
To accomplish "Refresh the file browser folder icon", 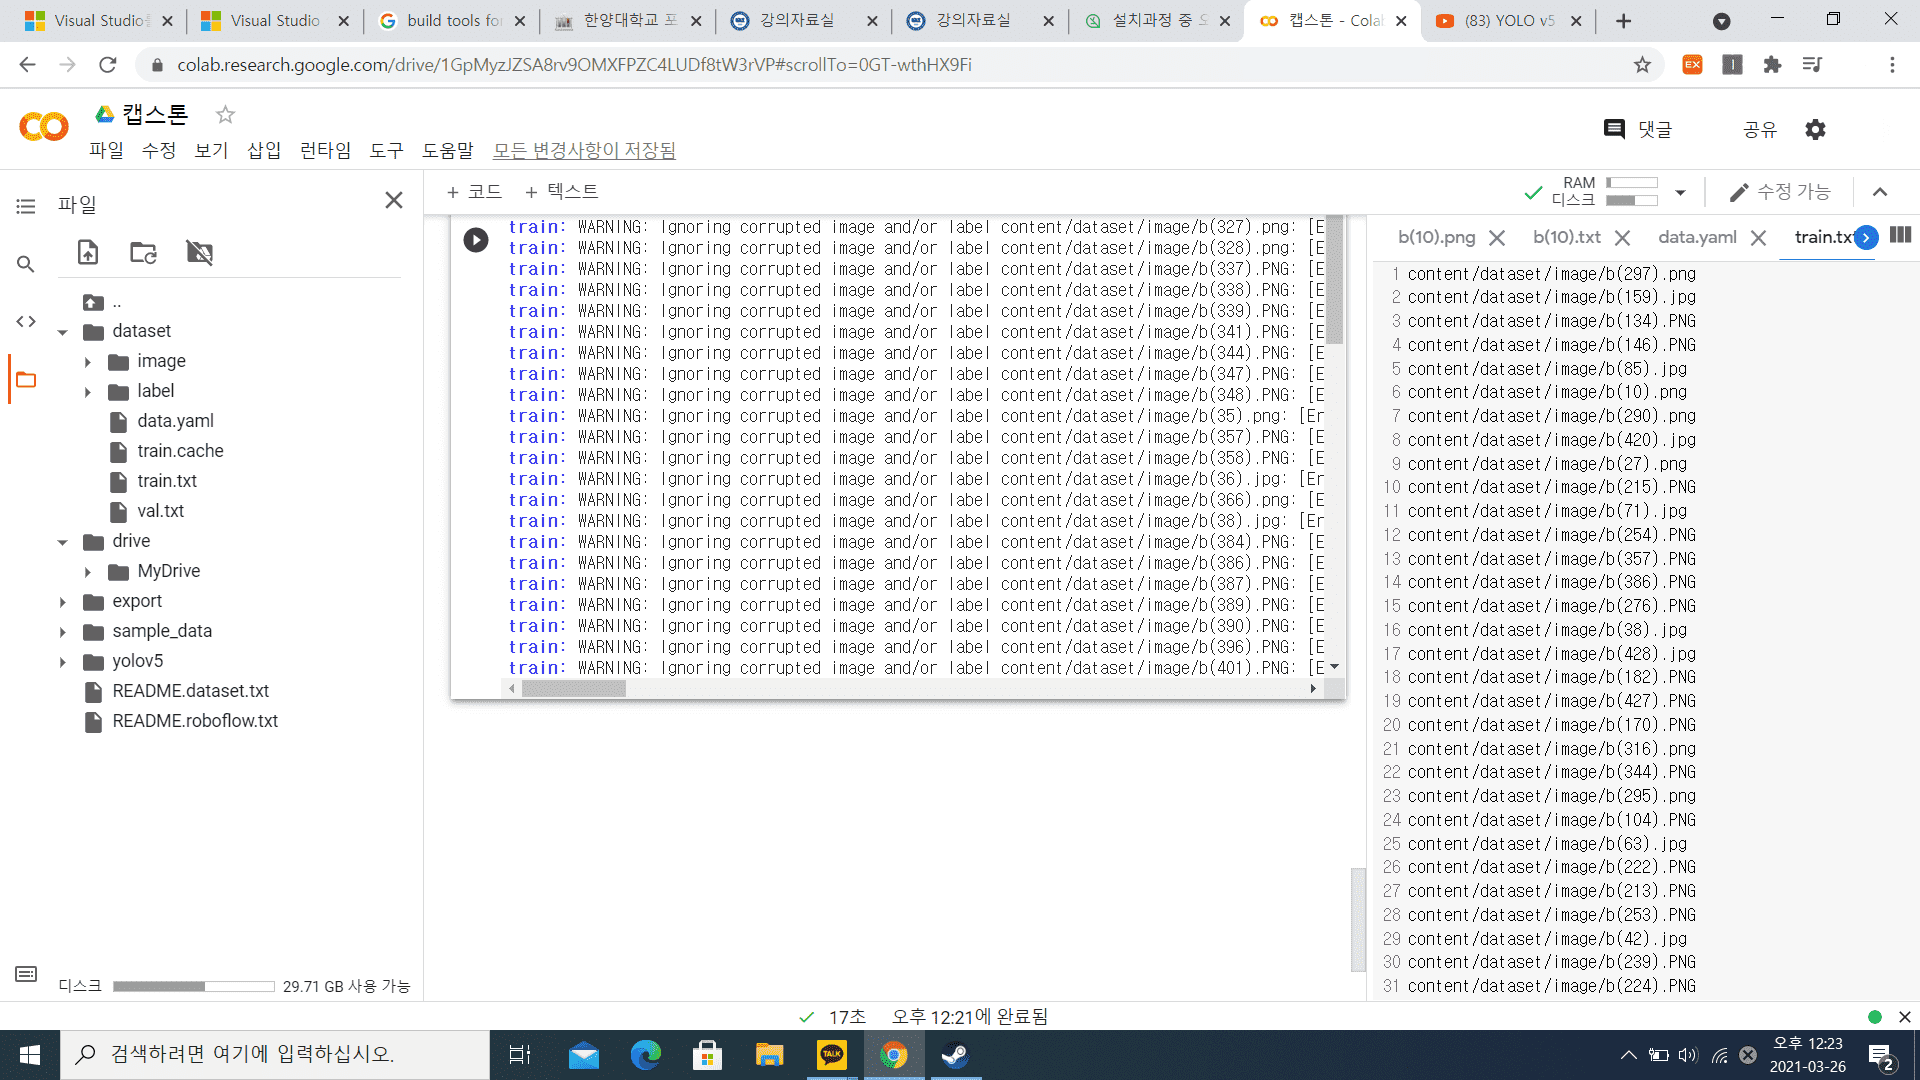I will [143, 252].
